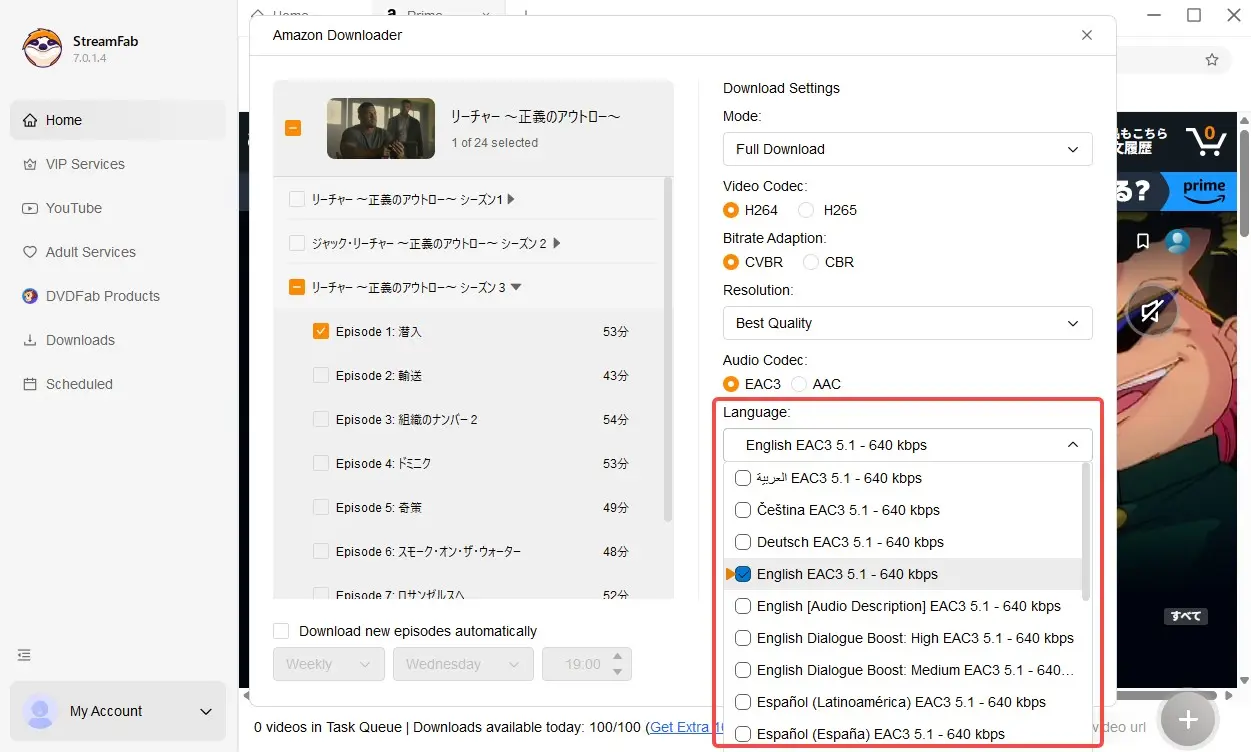This screenshot has width=1251, height=752.
Task: Check Deutsch EAC3 5.1 language option
Action: pyautogui.click(x=743, y=542)
